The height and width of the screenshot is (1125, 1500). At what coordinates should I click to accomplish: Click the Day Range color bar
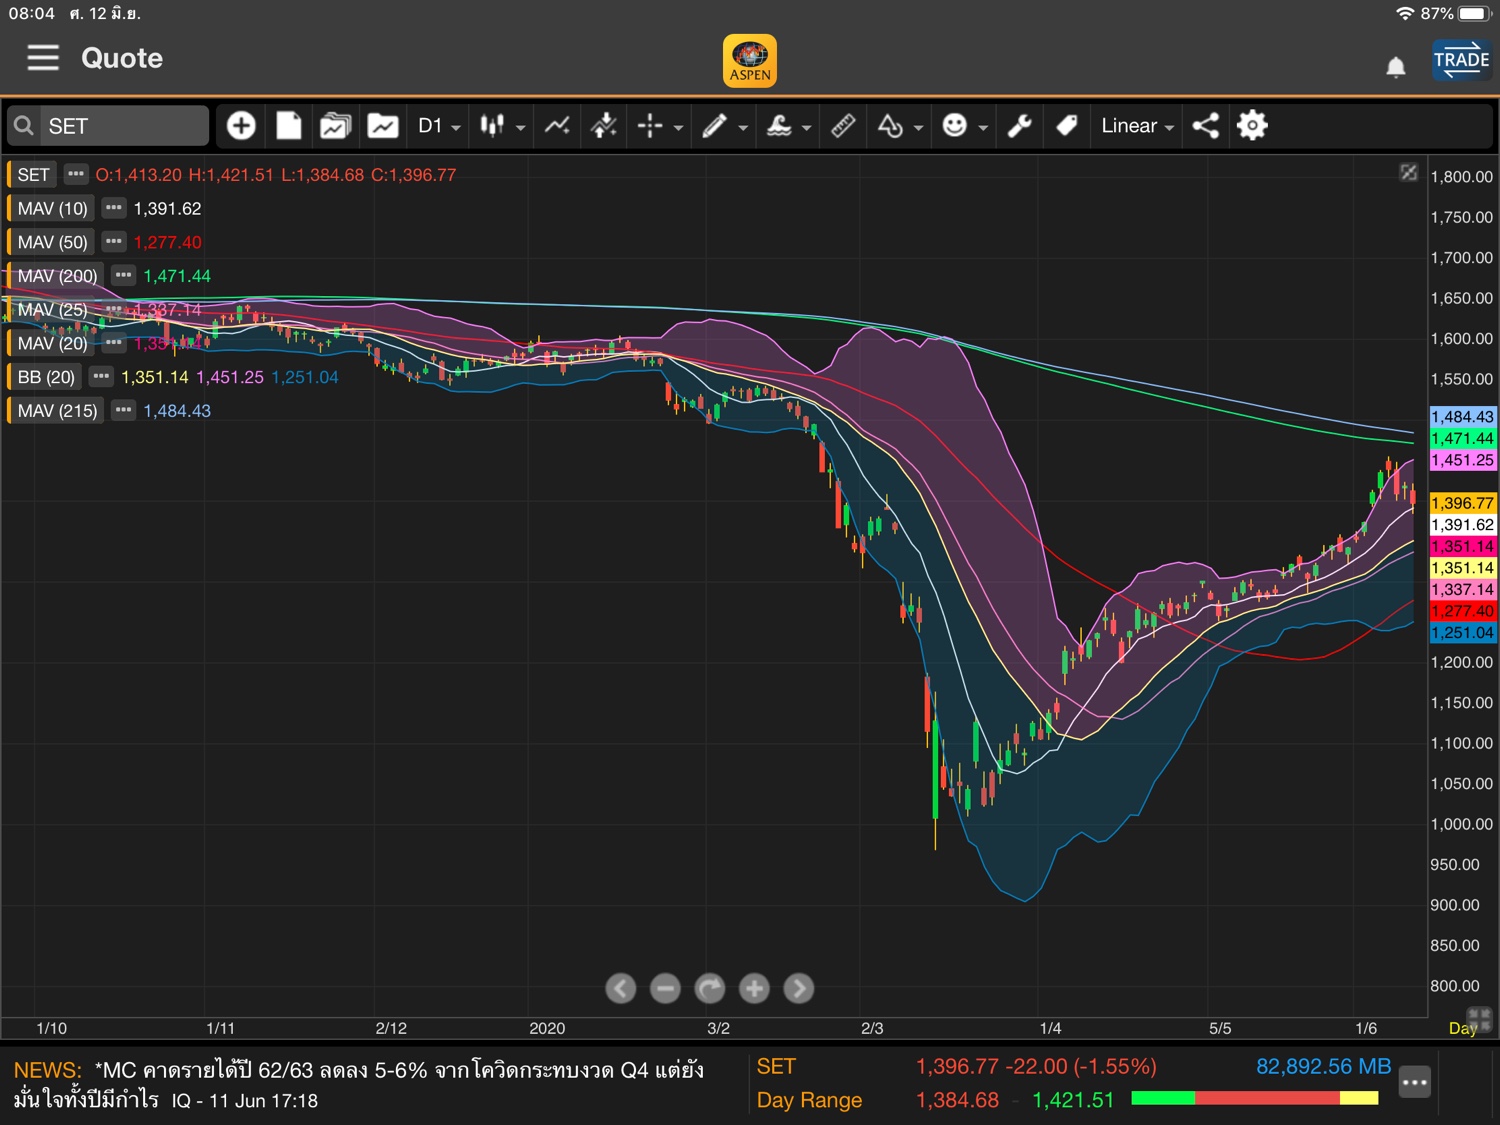point(1254,1099)
